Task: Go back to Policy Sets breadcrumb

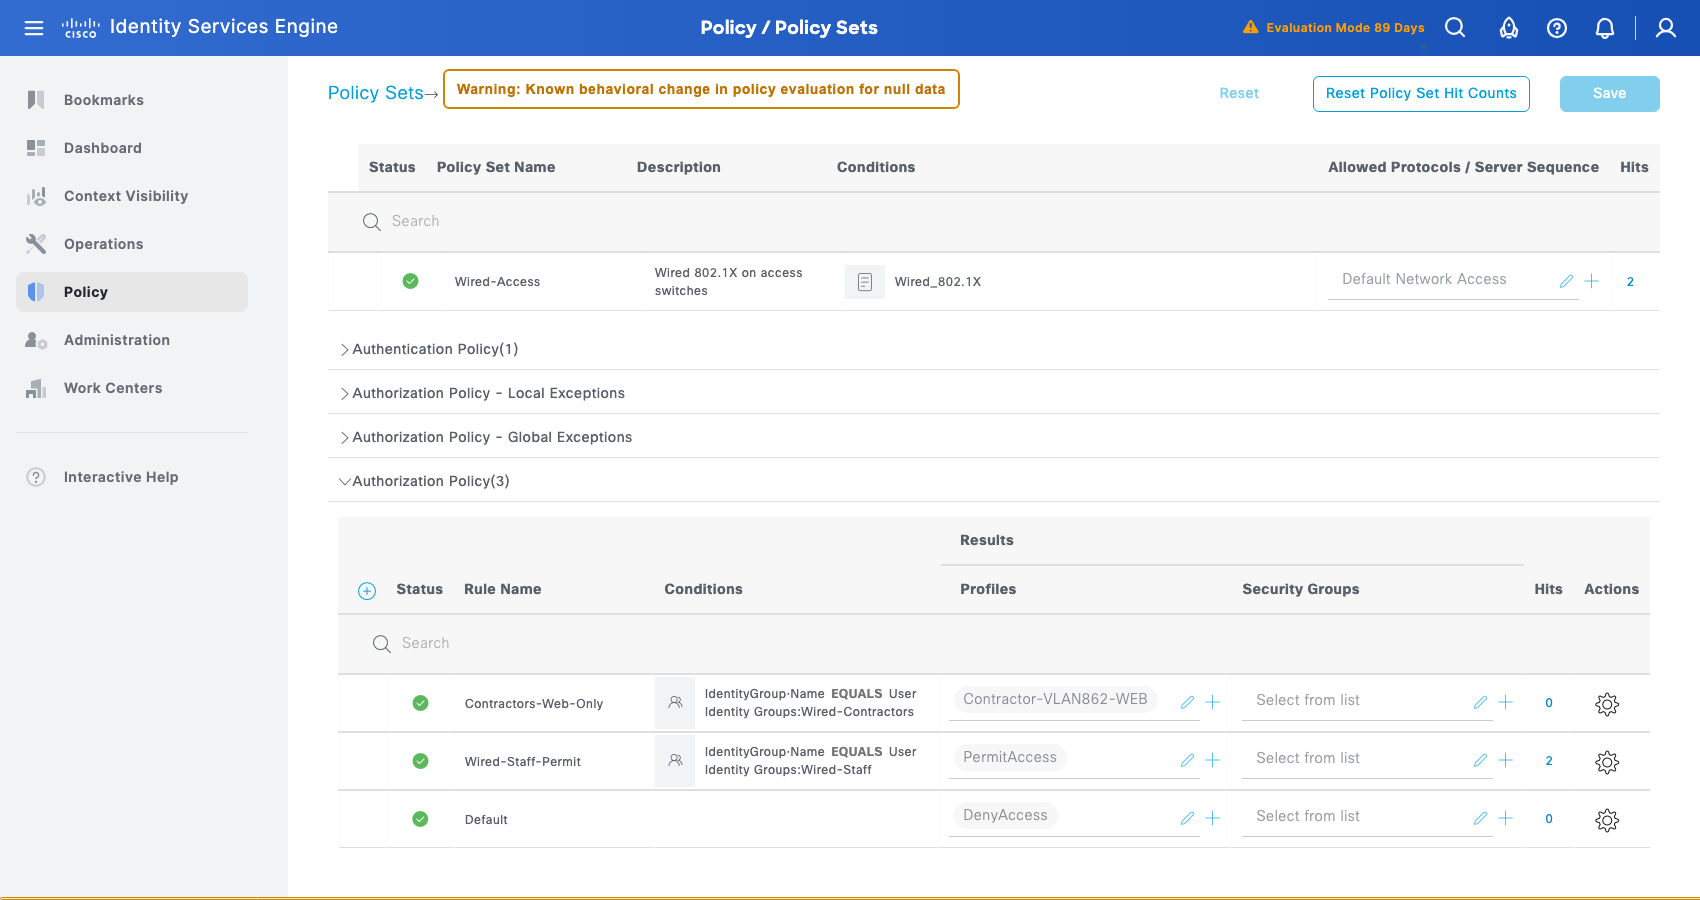Action: click(376, 93)
